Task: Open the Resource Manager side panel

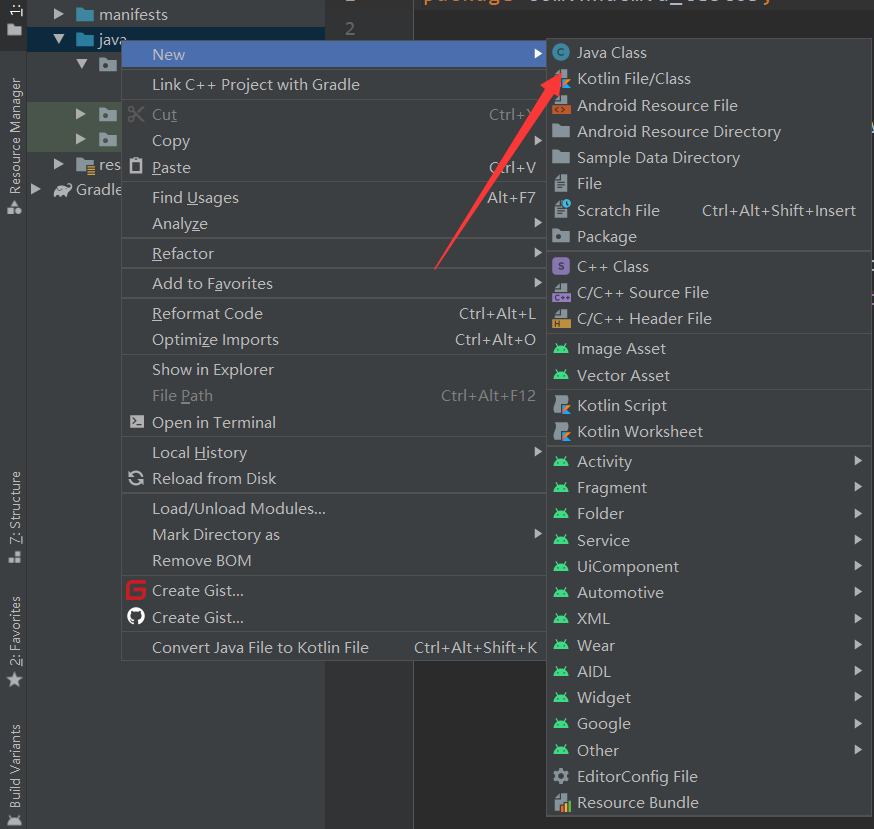Action: [14, 145]
